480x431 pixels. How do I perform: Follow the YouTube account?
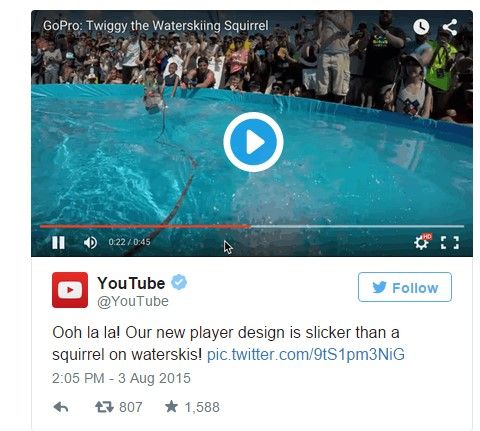click(405, 287)
